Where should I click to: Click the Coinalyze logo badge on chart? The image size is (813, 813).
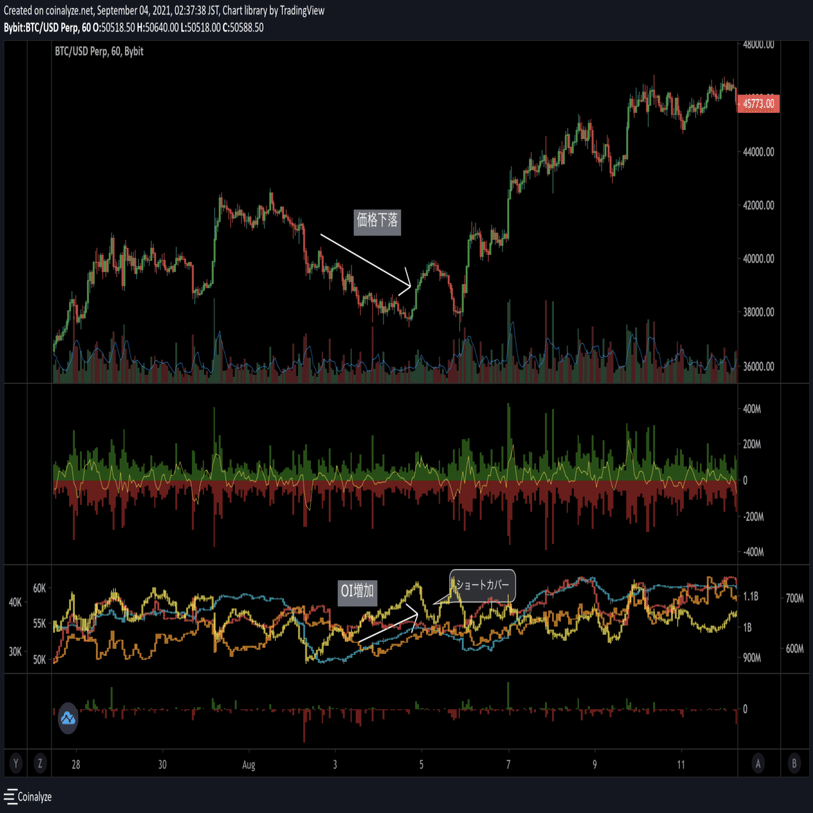tap(68, 718)
